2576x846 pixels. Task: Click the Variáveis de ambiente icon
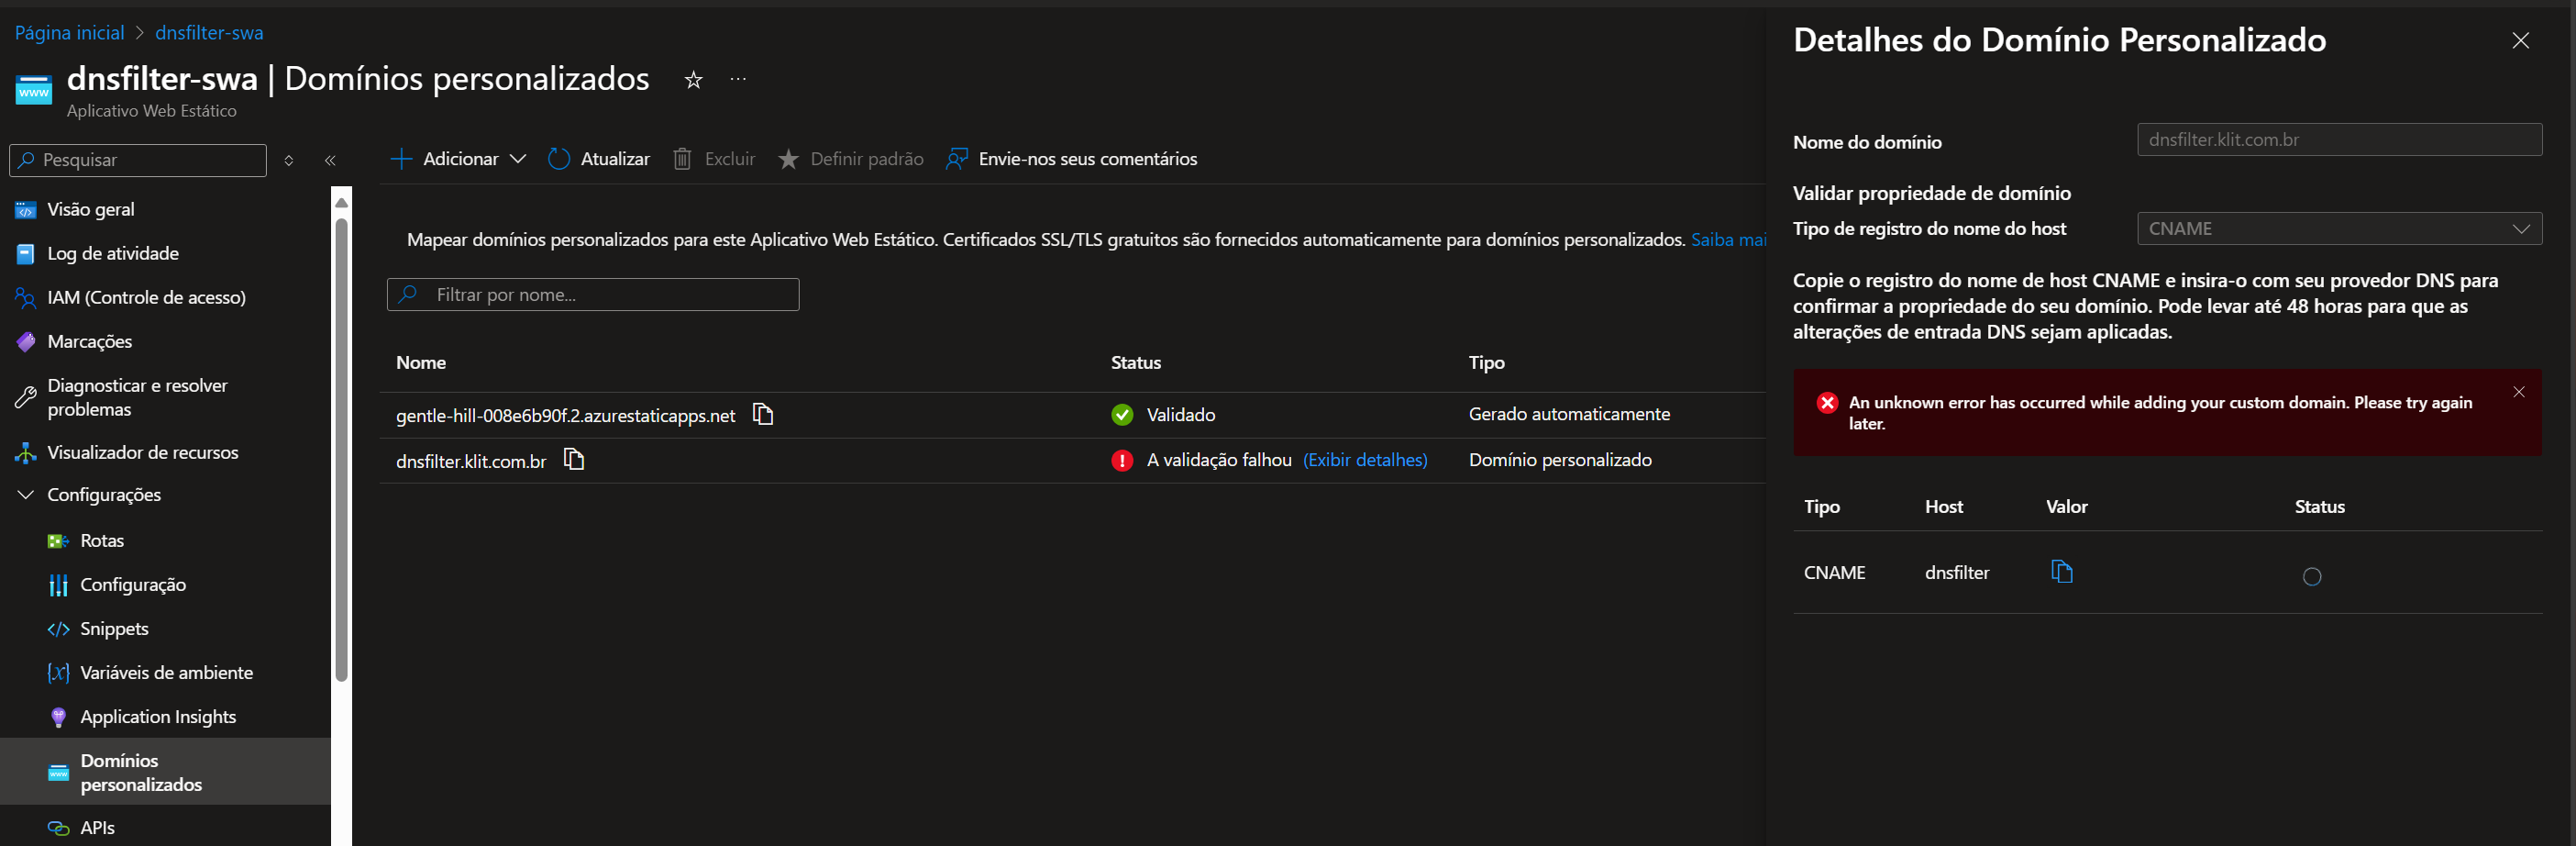(x=58, y=673)
